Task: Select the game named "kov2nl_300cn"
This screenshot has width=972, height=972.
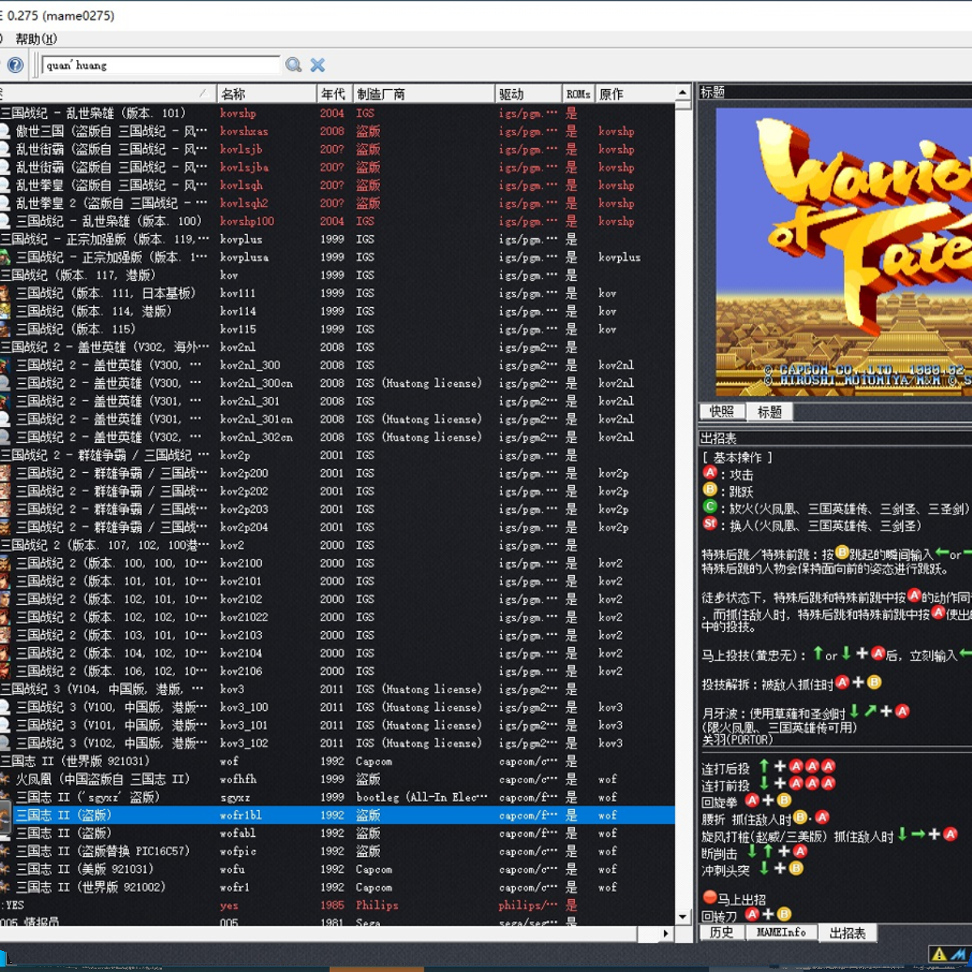Action: [256, 383]
